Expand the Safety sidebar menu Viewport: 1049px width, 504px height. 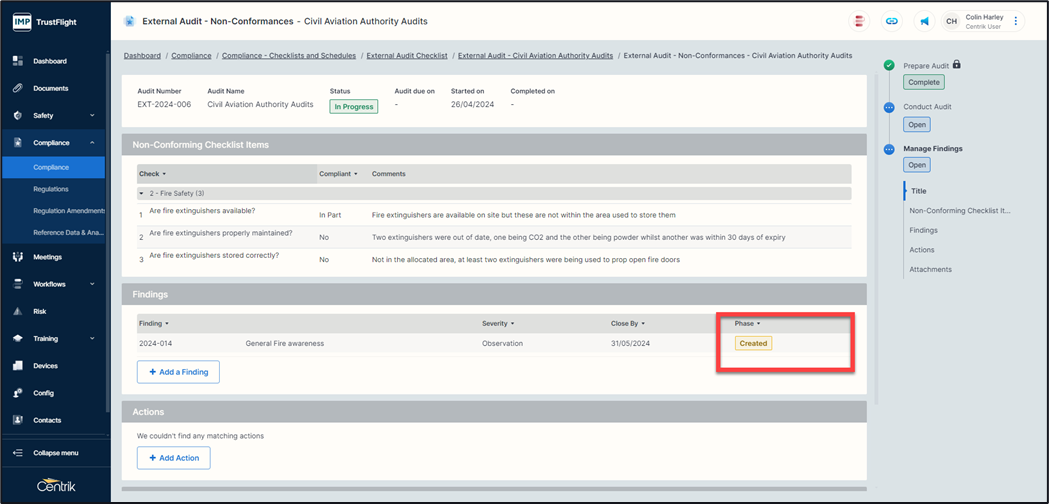click(x=92, y=116)
